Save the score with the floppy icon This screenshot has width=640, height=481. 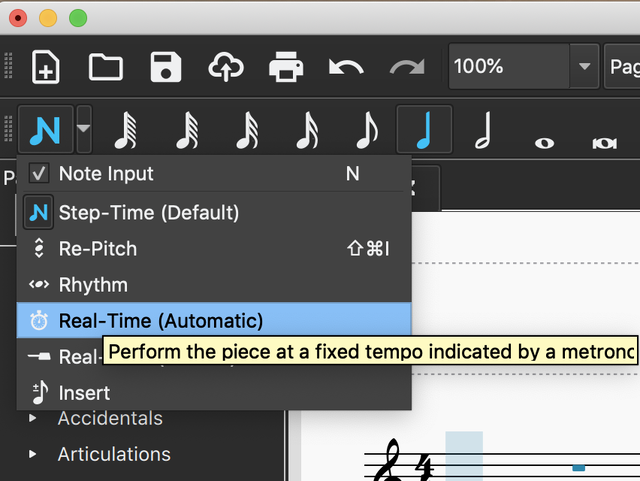coord(165,67)
